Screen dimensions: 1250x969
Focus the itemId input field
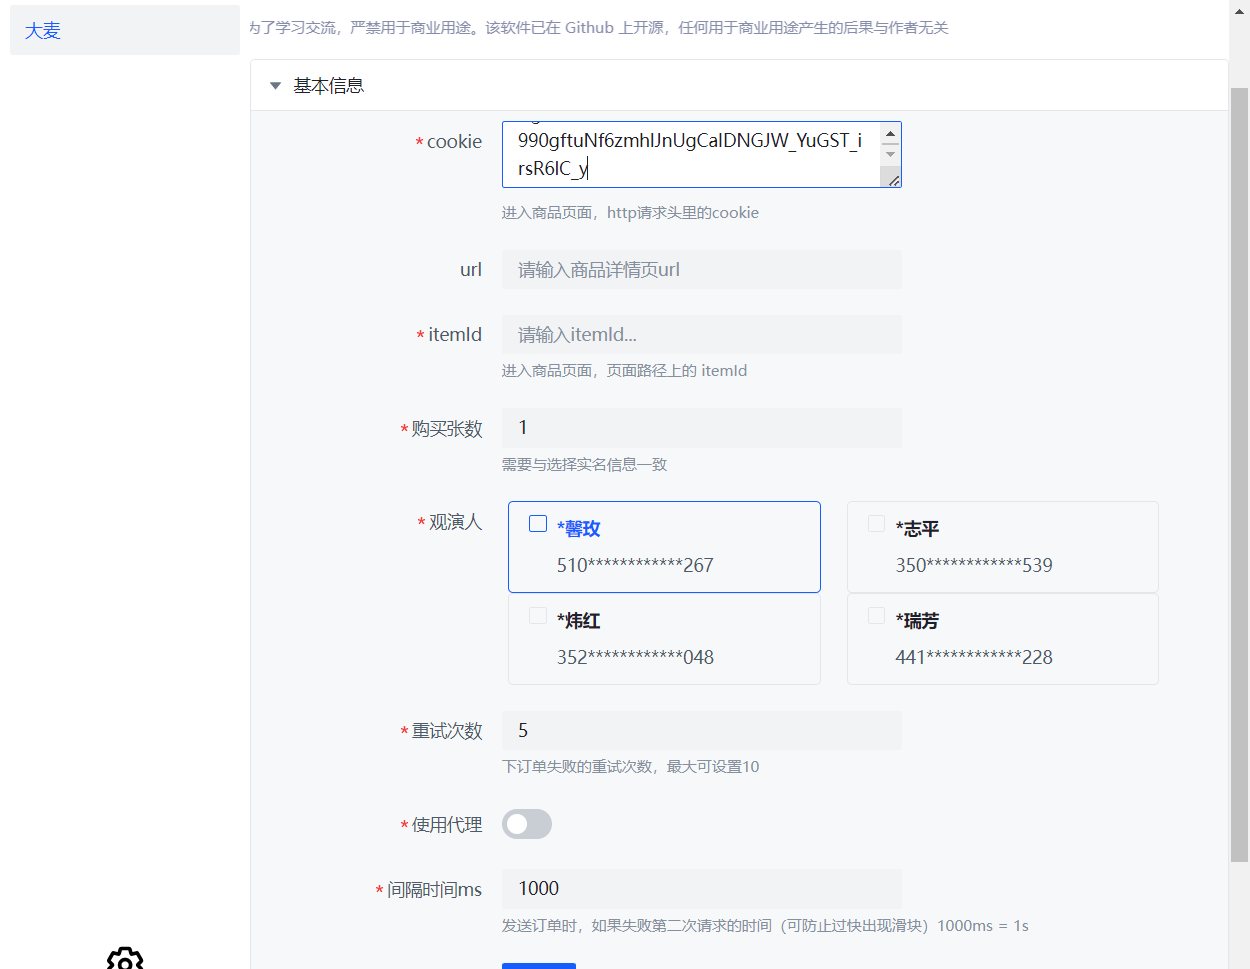pyautogui.click(x=702, y=334)
